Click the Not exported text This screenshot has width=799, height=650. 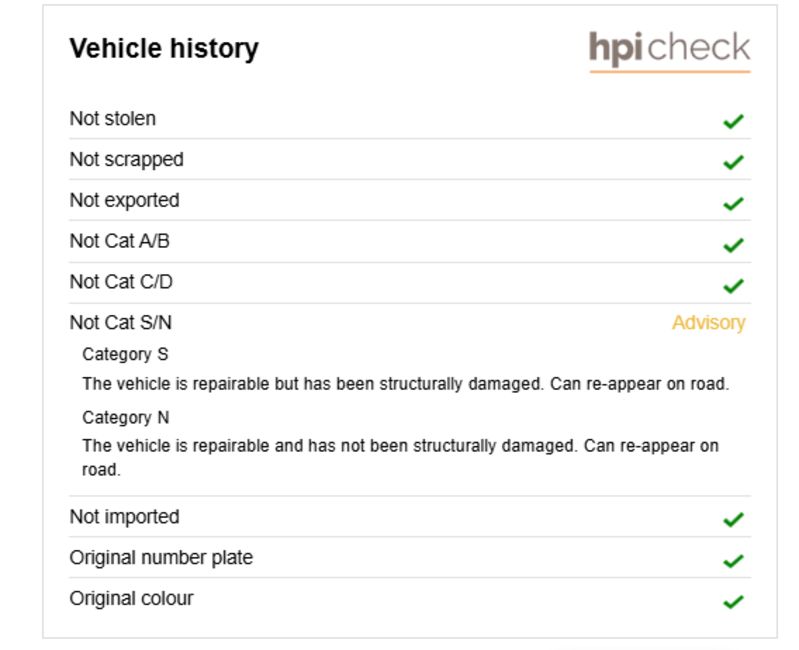click(124, 200)
